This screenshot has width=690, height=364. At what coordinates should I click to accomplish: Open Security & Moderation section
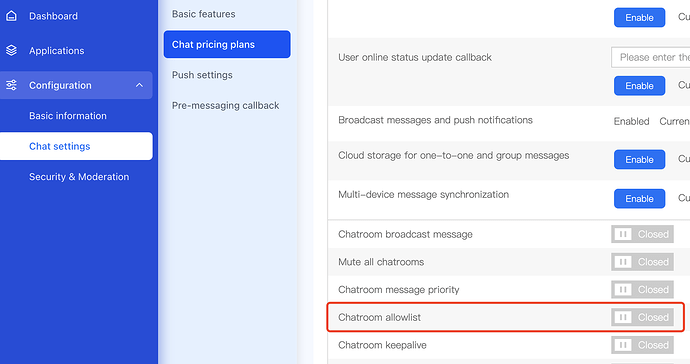[79, 176]
